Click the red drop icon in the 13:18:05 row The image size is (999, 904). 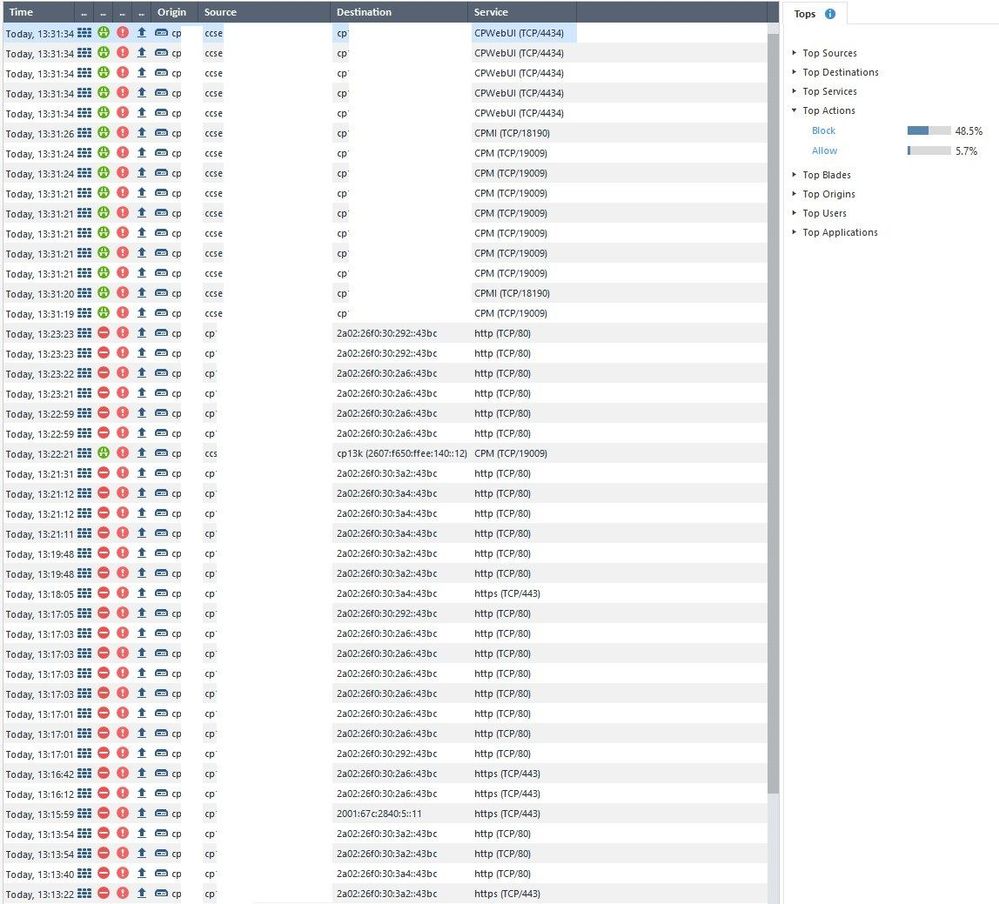pyautogui.click(x=103, y=593)
